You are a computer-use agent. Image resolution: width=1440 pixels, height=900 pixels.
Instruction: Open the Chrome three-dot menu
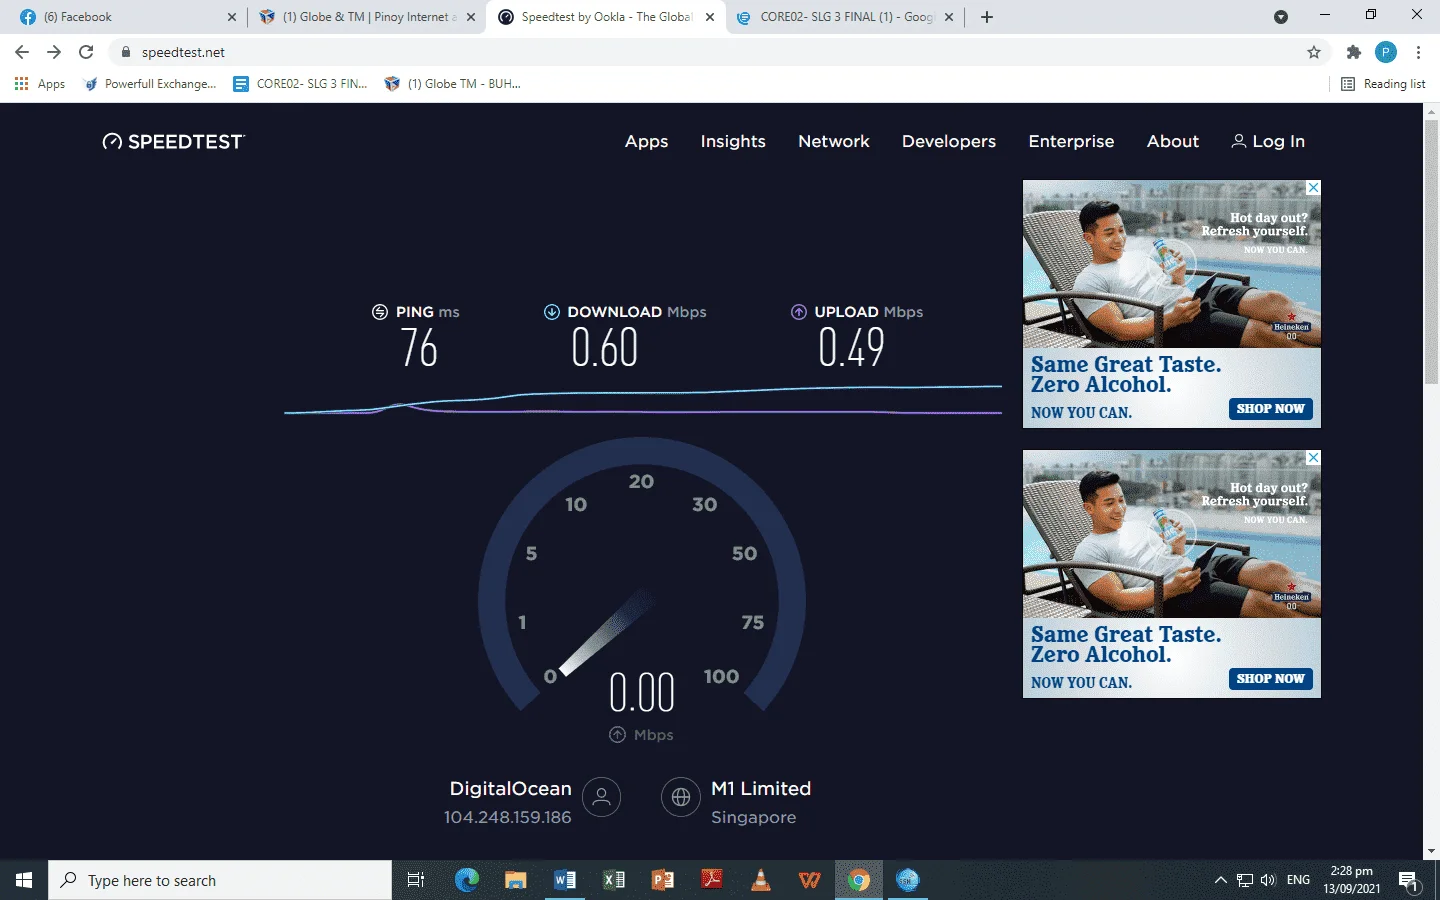pos(1418,52)
